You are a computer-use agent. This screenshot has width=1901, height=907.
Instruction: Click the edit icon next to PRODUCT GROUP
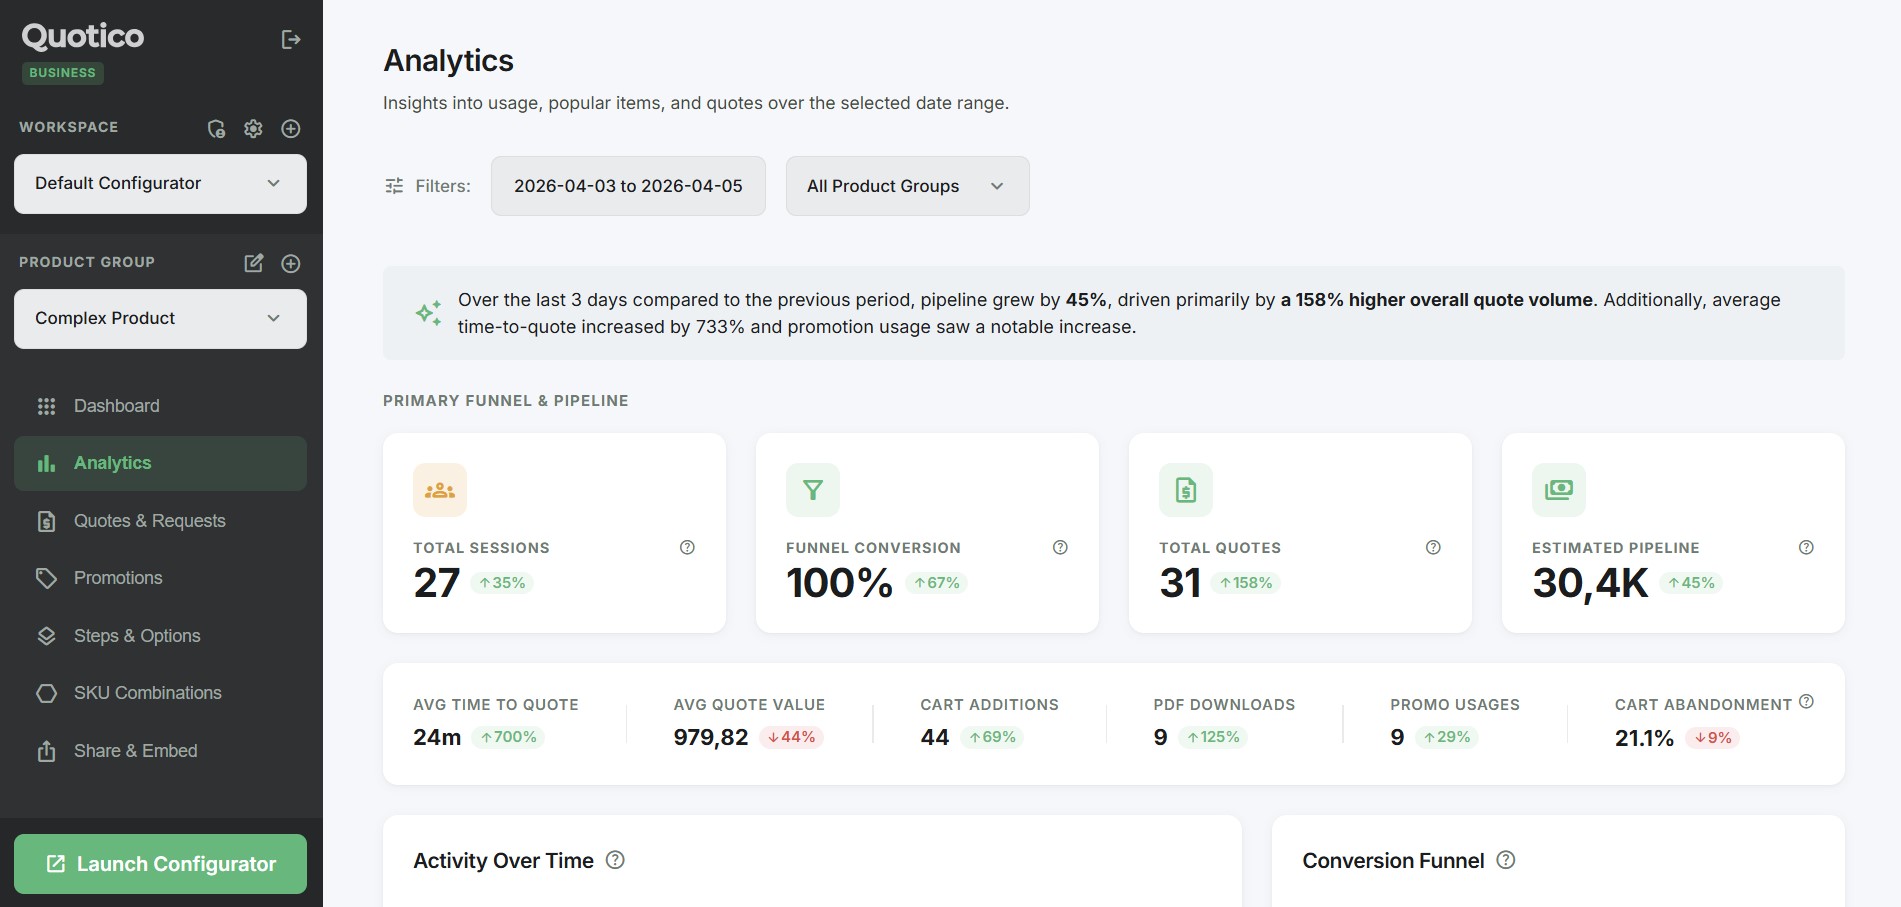coord(253,263)
